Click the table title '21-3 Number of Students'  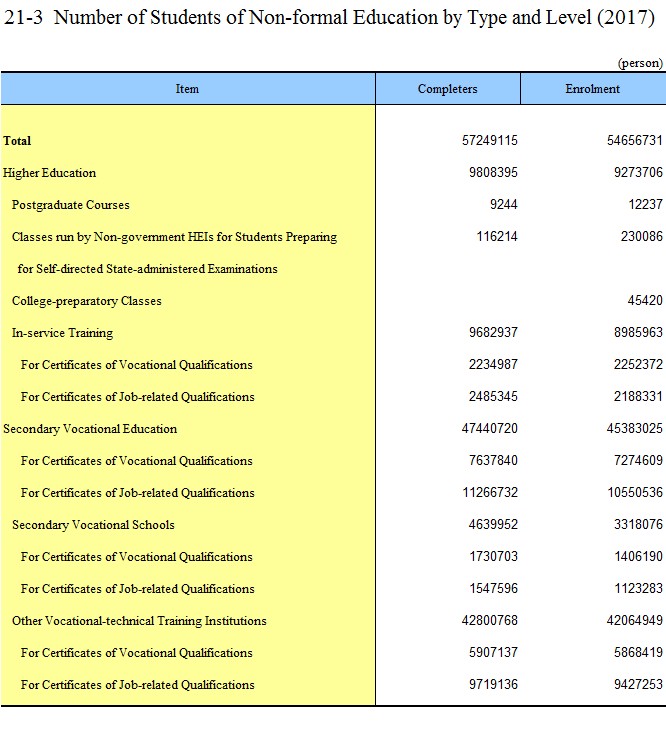[329, 17]
